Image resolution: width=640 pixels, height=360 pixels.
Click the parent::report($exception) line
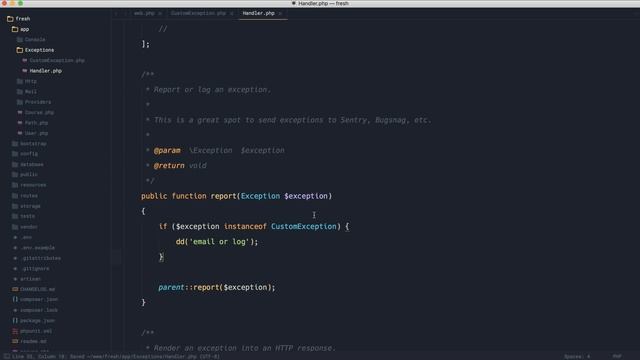216,287
